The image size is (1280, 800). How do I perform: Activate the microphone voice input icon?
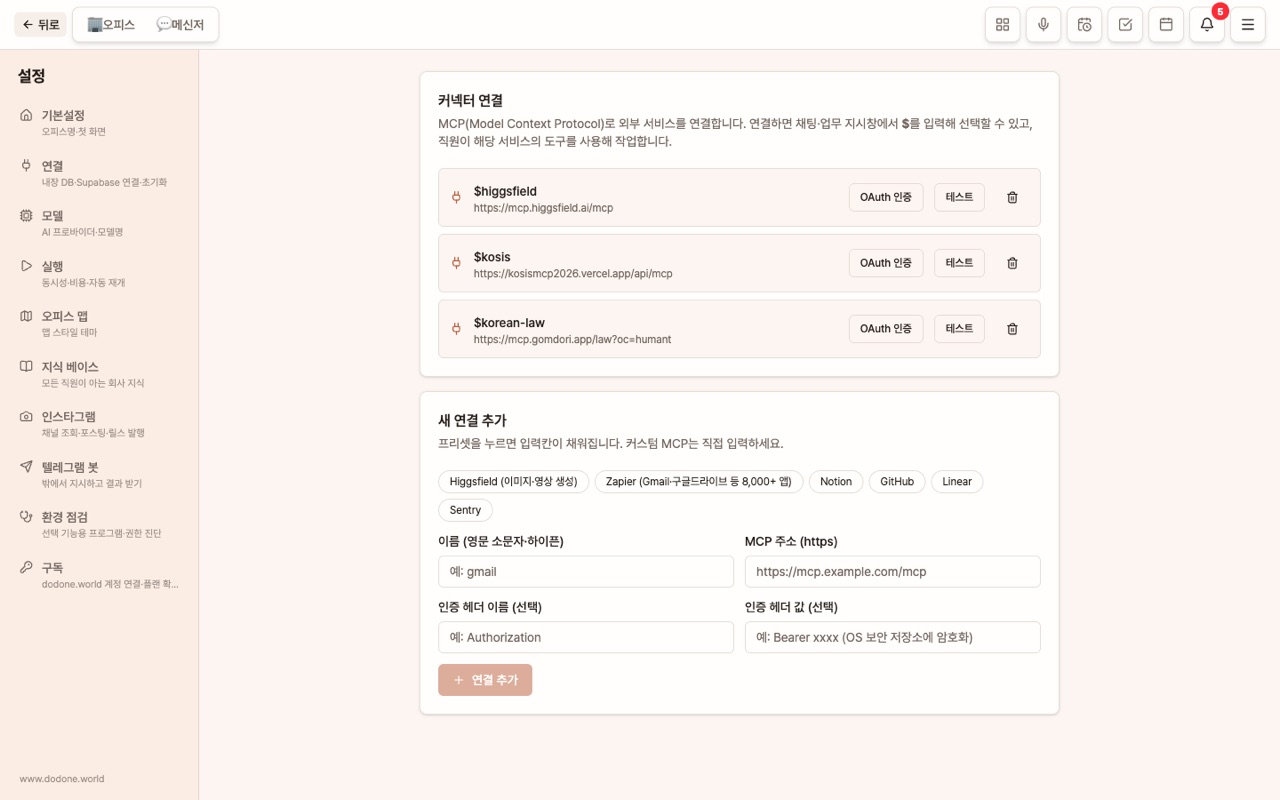pos(1043,25)
